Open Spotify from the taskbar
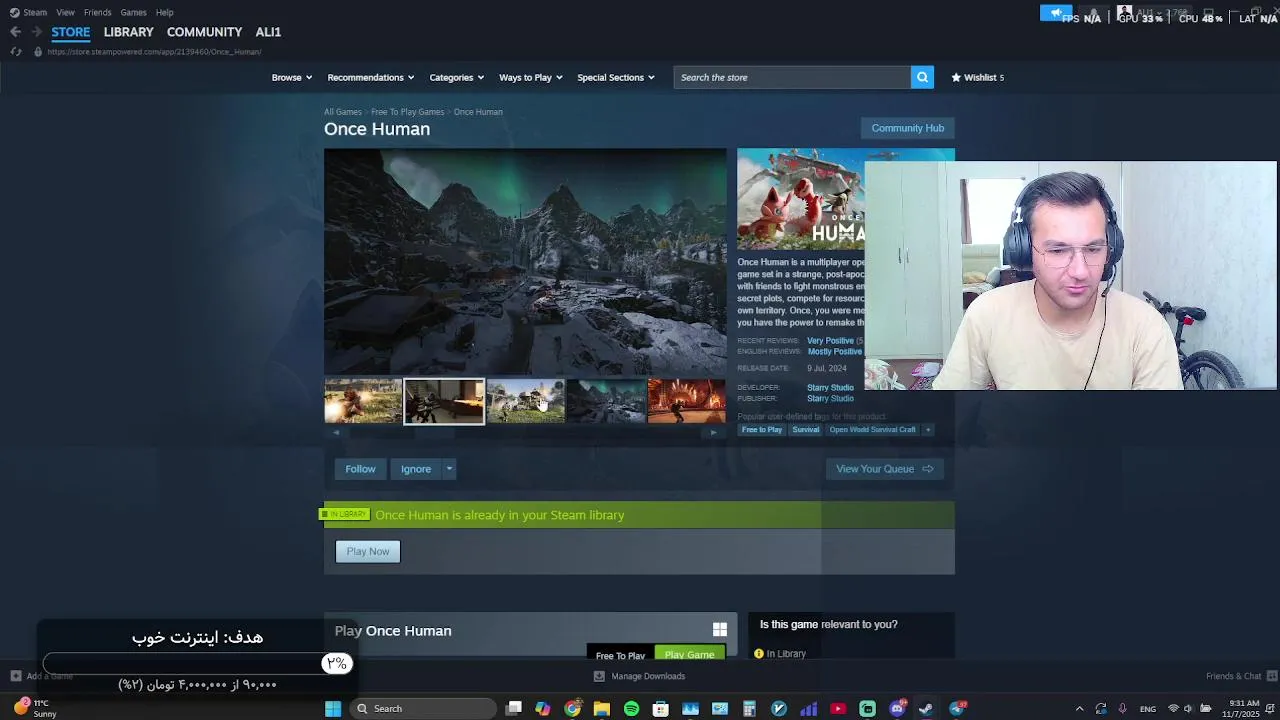 coord(631,709)
